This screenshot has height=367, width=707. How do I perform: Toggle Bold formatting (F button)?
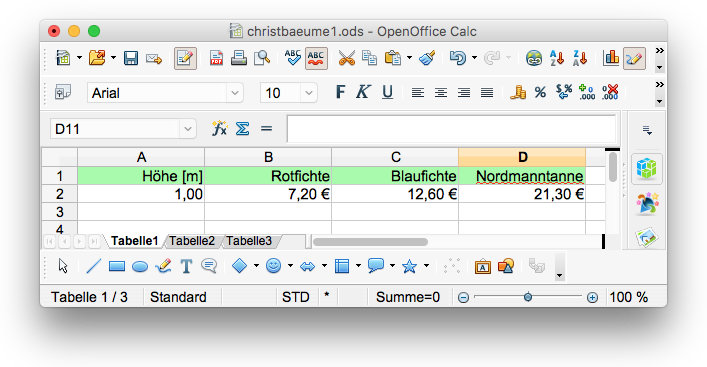point(340,92)
